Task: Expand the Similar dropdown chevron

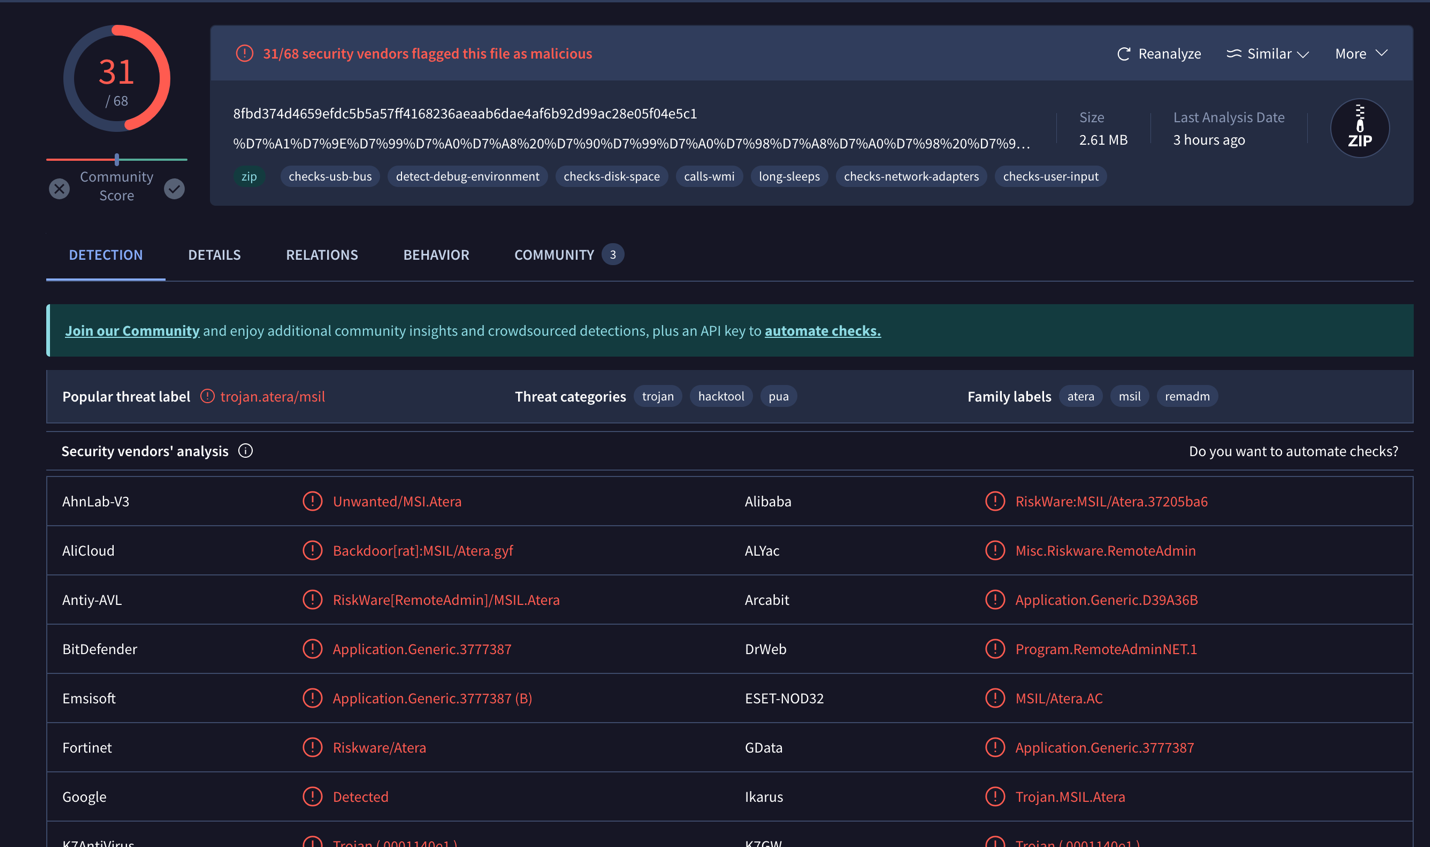Action: coord(1303,55)
